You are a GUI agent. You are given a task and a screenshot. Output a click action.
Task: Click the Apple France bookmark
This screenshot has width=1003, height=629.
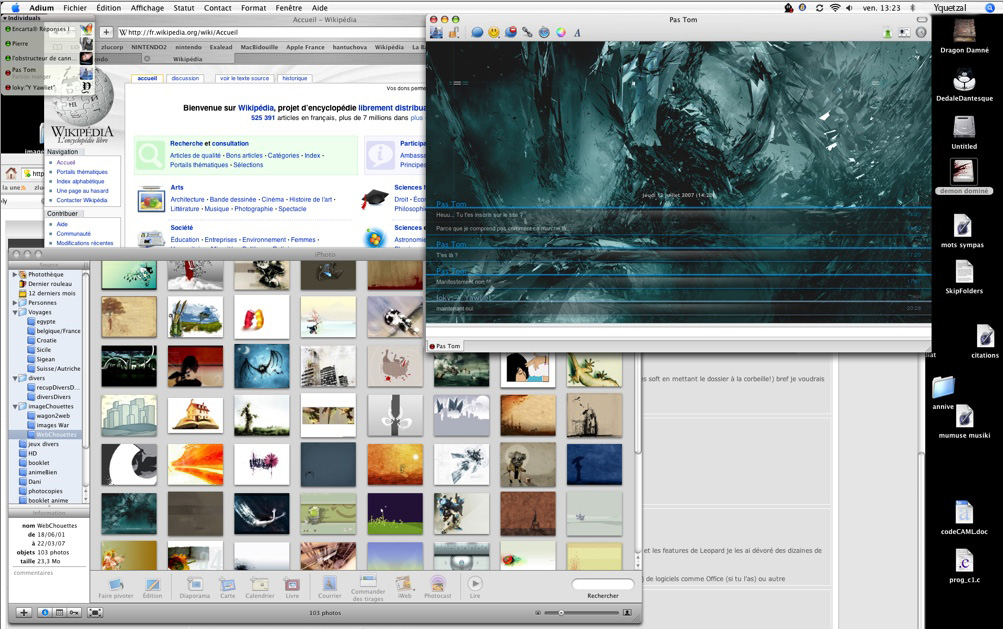point(305,47)
